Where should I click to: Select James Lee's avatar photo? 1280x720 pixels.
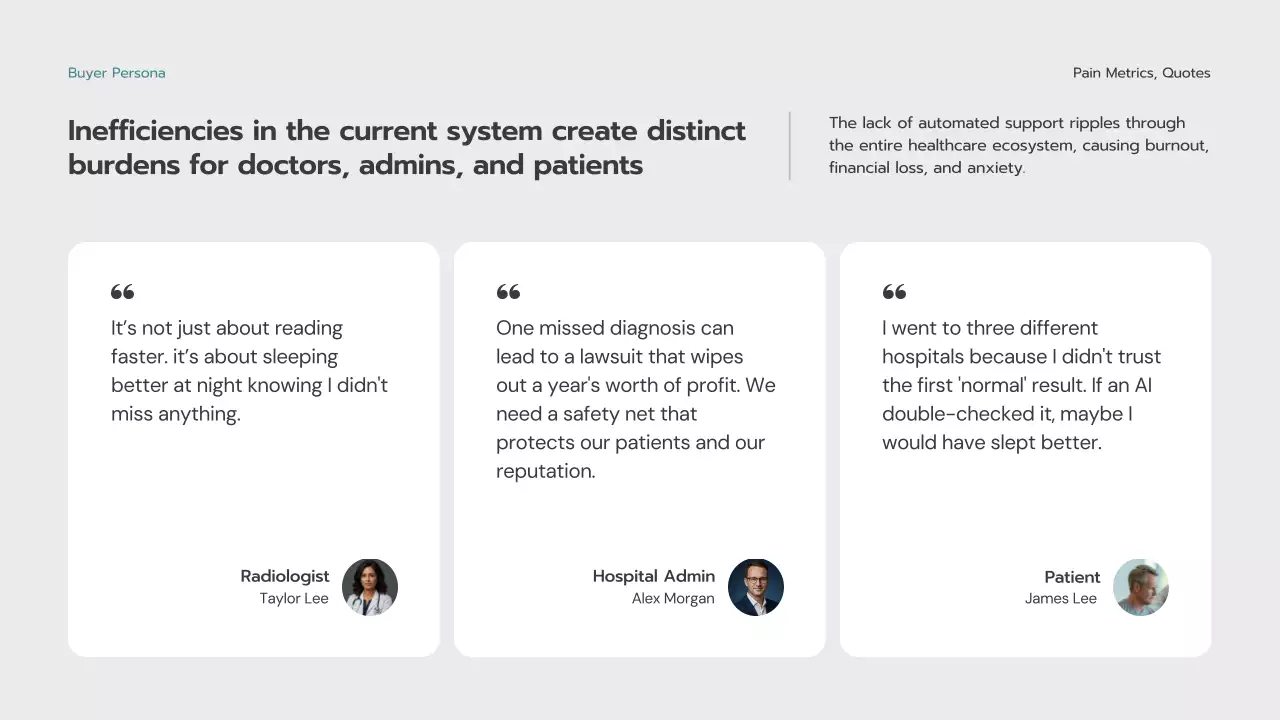click(x=1141, y=587)
